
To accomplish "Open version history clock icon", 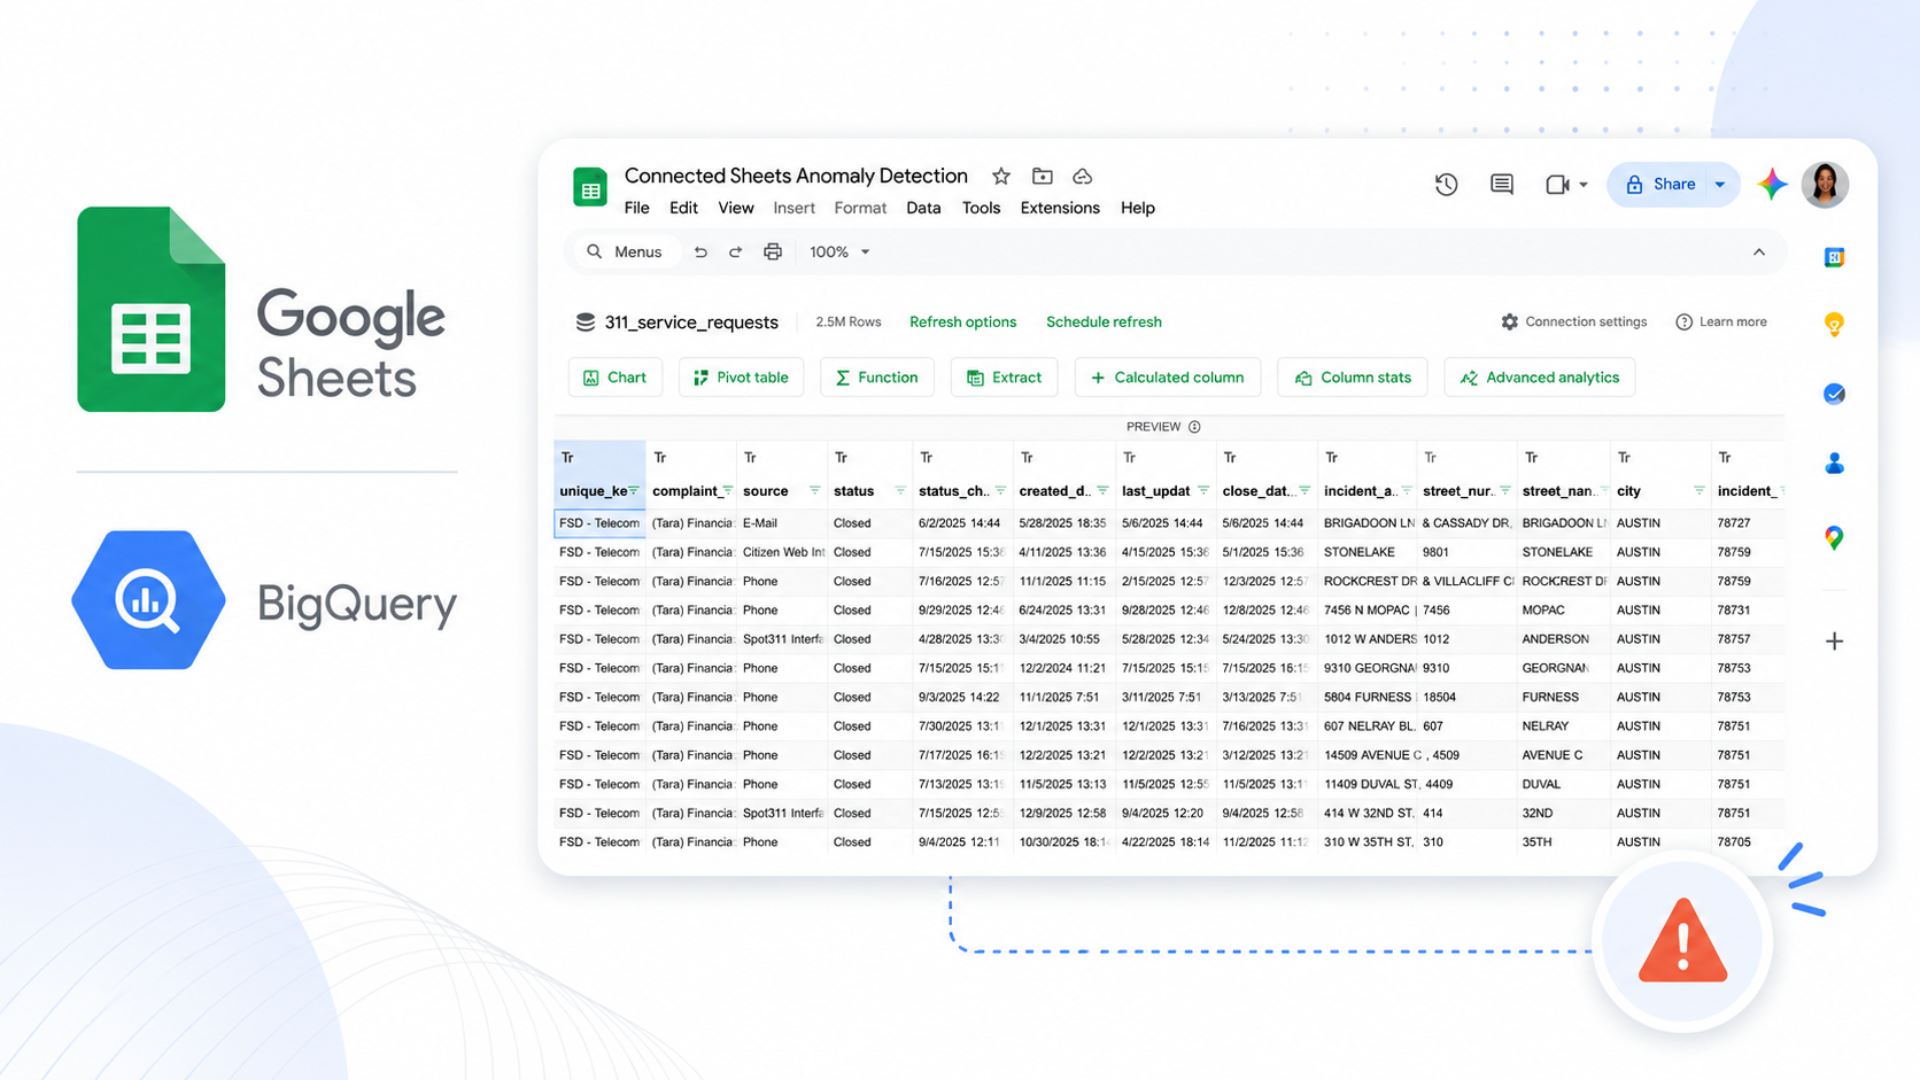I will (1446, 184).
